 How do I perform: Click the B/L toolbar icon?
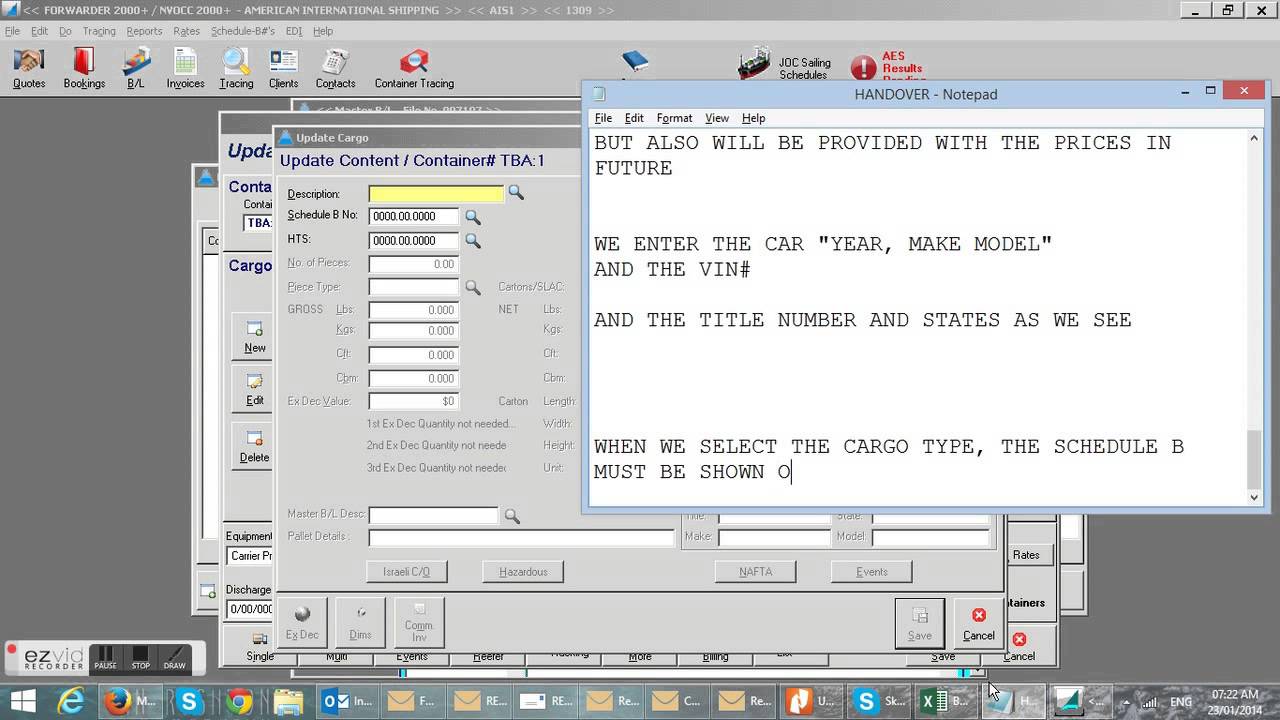point(136,69)
